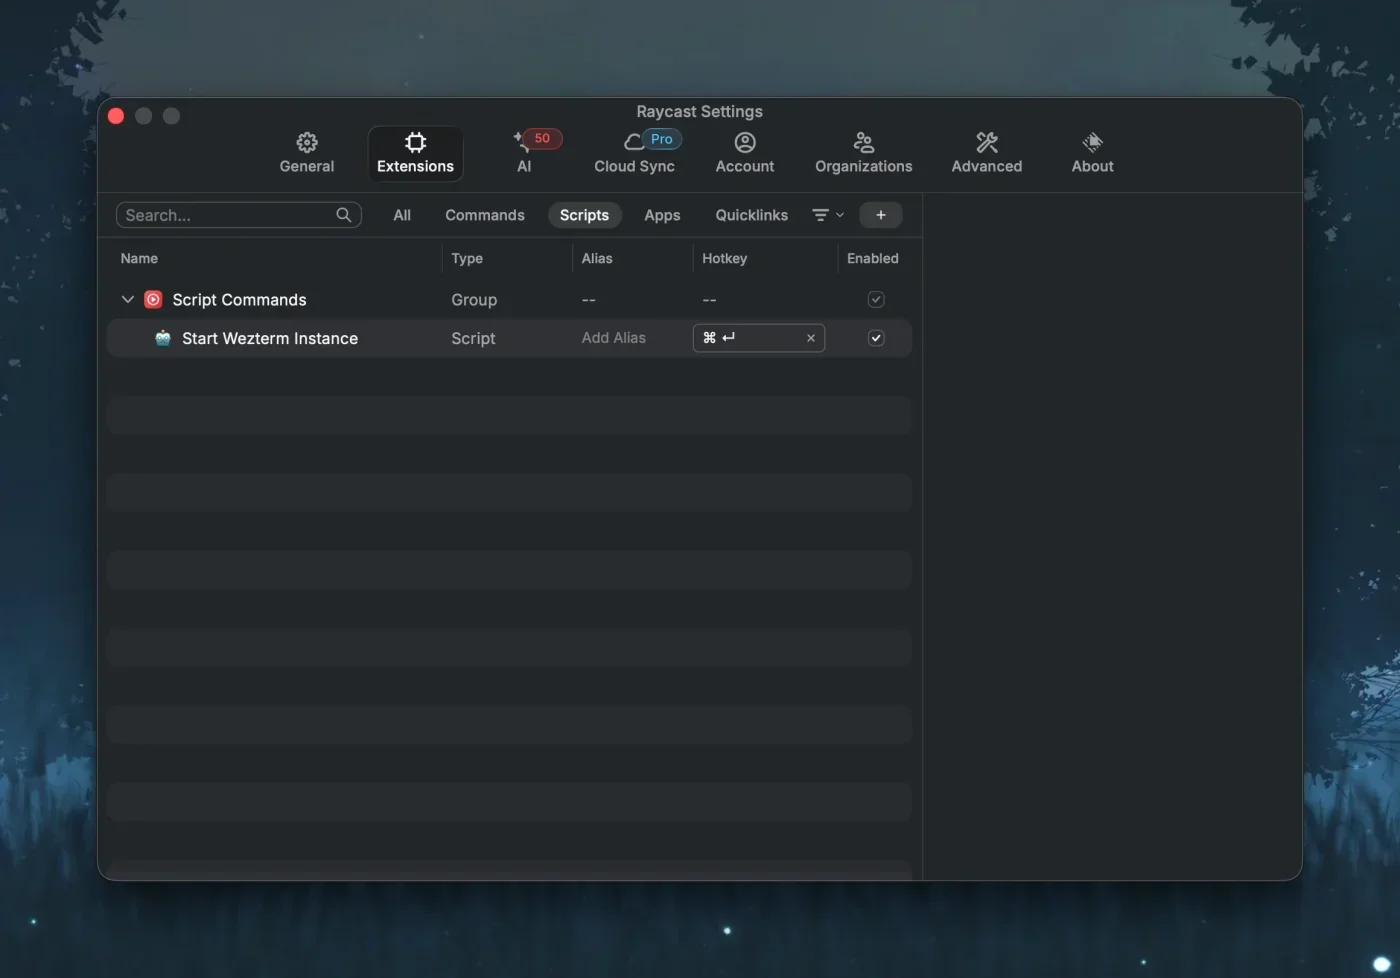This screenshot has width=1400, height=978.
Task: Click the Script Commands group icon
Action: (153, 299)
